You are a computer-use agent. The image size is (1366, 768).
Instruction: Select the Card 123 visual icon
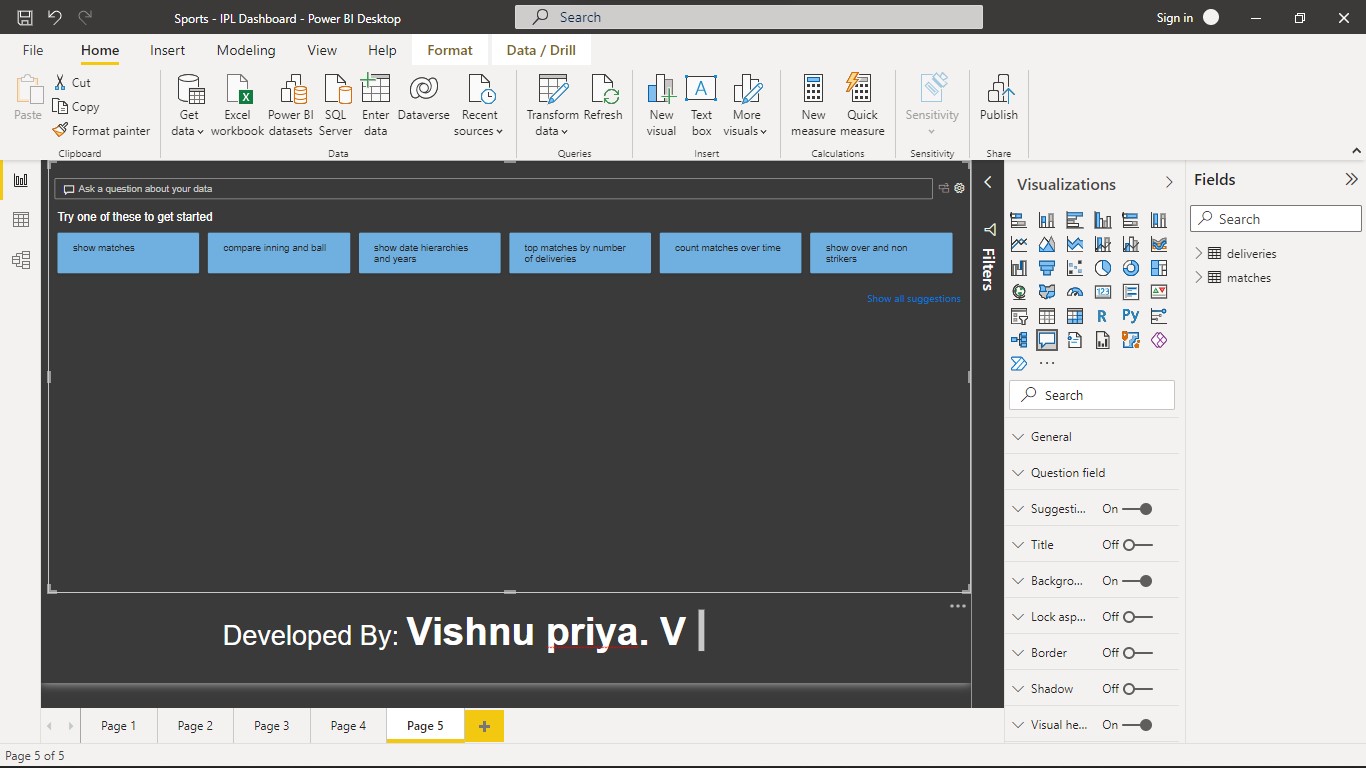point(1103,292)
